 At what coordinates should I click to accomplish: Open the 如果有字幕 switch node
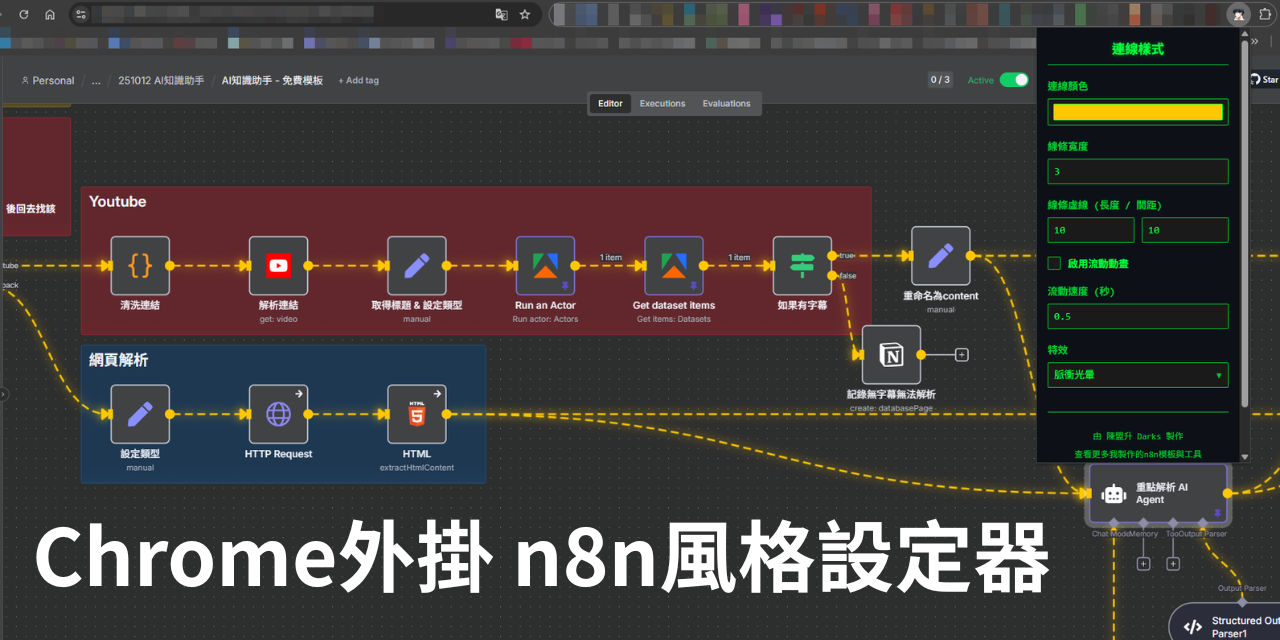click(x=802, y=265)
